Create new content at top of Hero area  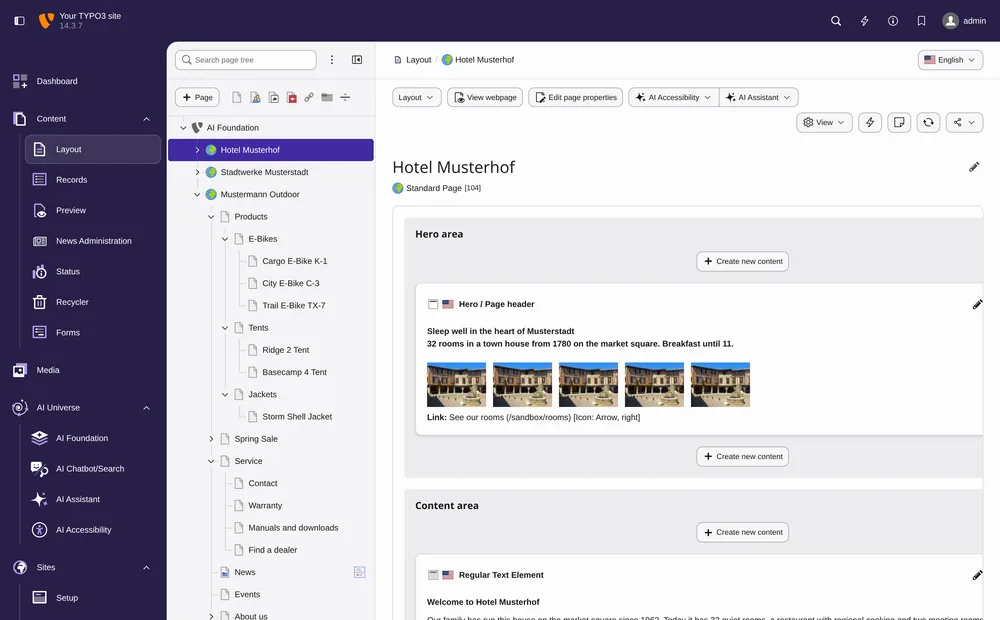click(x=742, y=262)
